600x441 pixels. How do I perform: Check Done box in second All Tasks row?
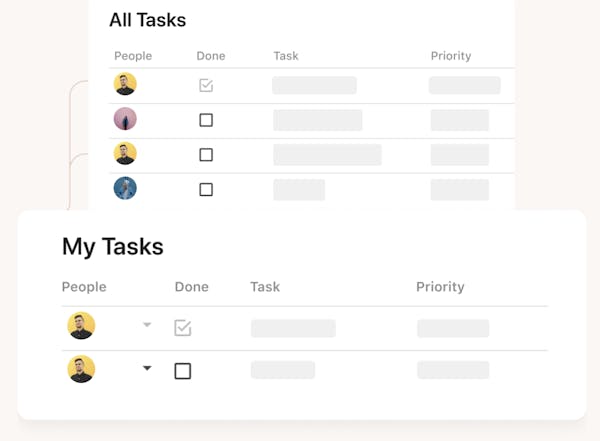206,120
